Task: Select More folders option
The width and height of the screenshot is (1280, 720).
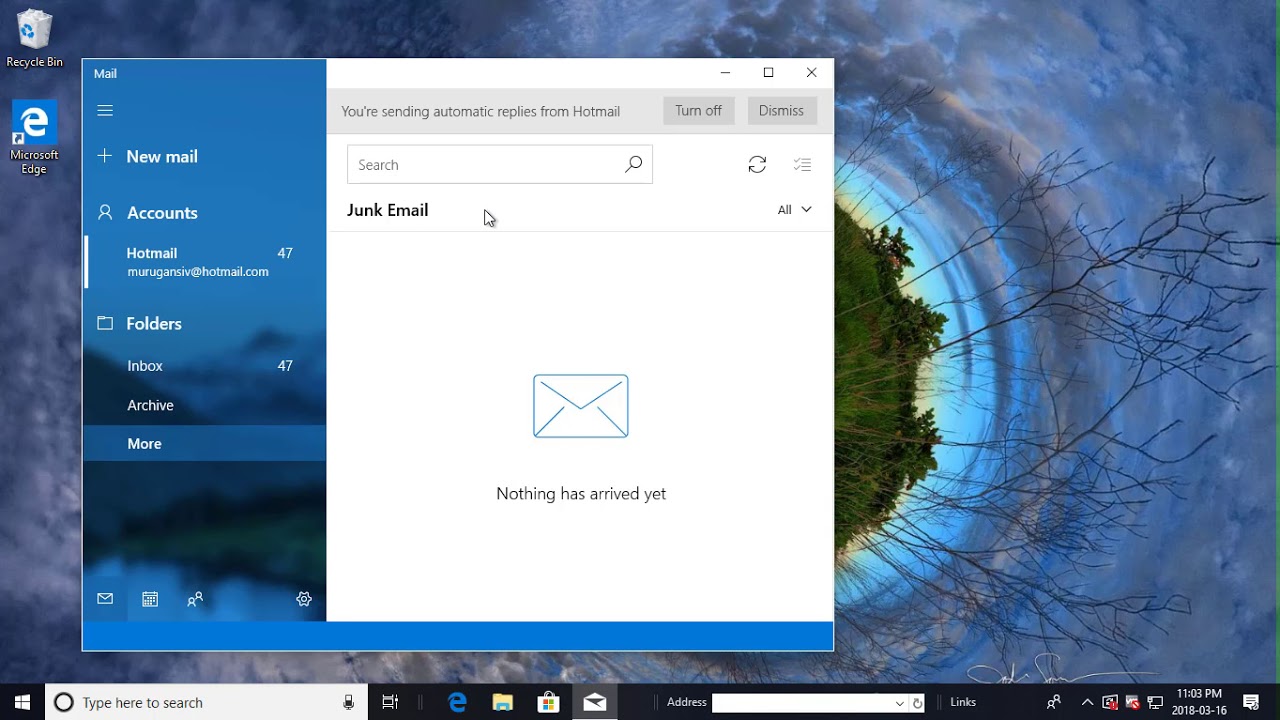Action: pyautogui.click(x=205, y=444)
